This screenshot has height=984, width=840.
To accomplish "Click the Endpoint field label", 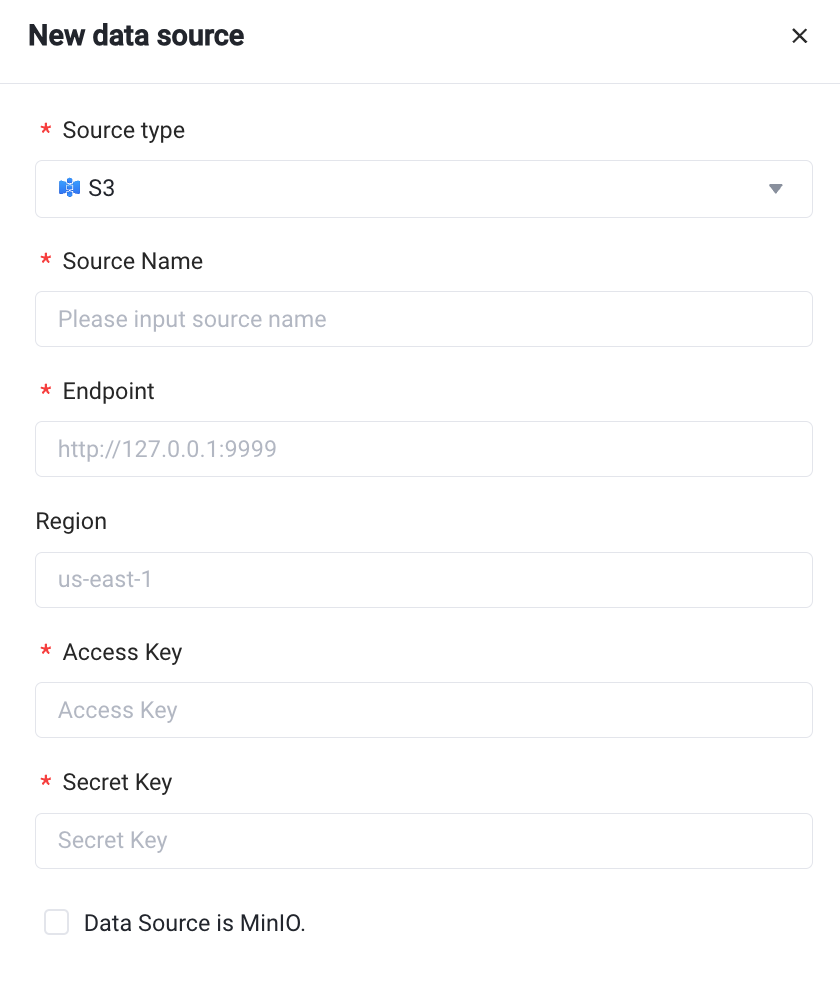I will (x=109, y=391).
